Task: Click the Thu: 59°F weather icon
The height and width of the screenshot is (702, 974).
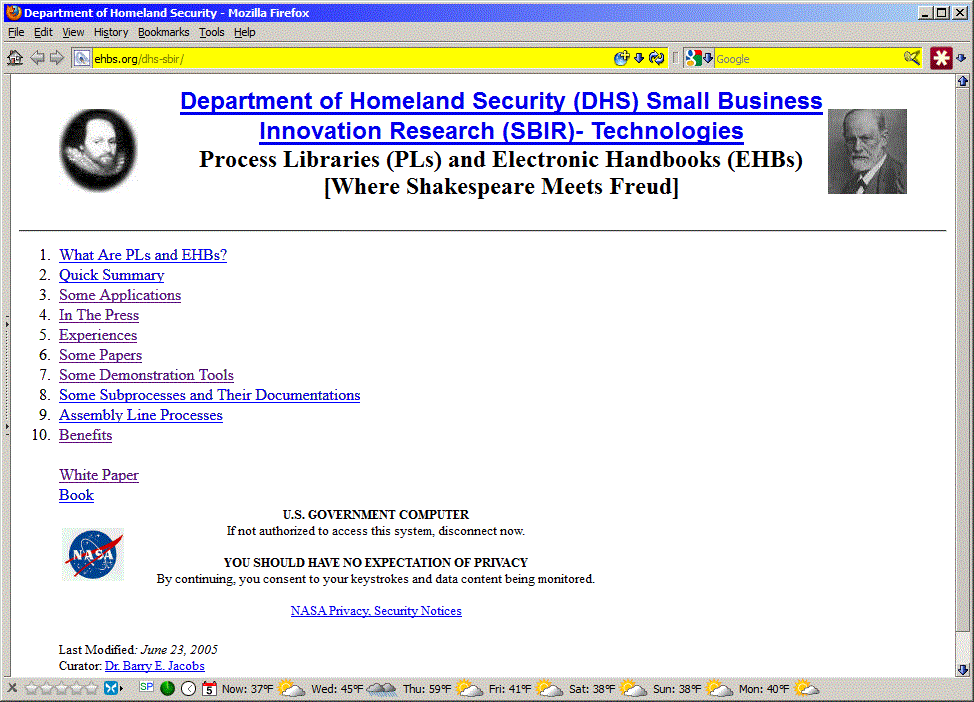Action: tap(469, 688)
